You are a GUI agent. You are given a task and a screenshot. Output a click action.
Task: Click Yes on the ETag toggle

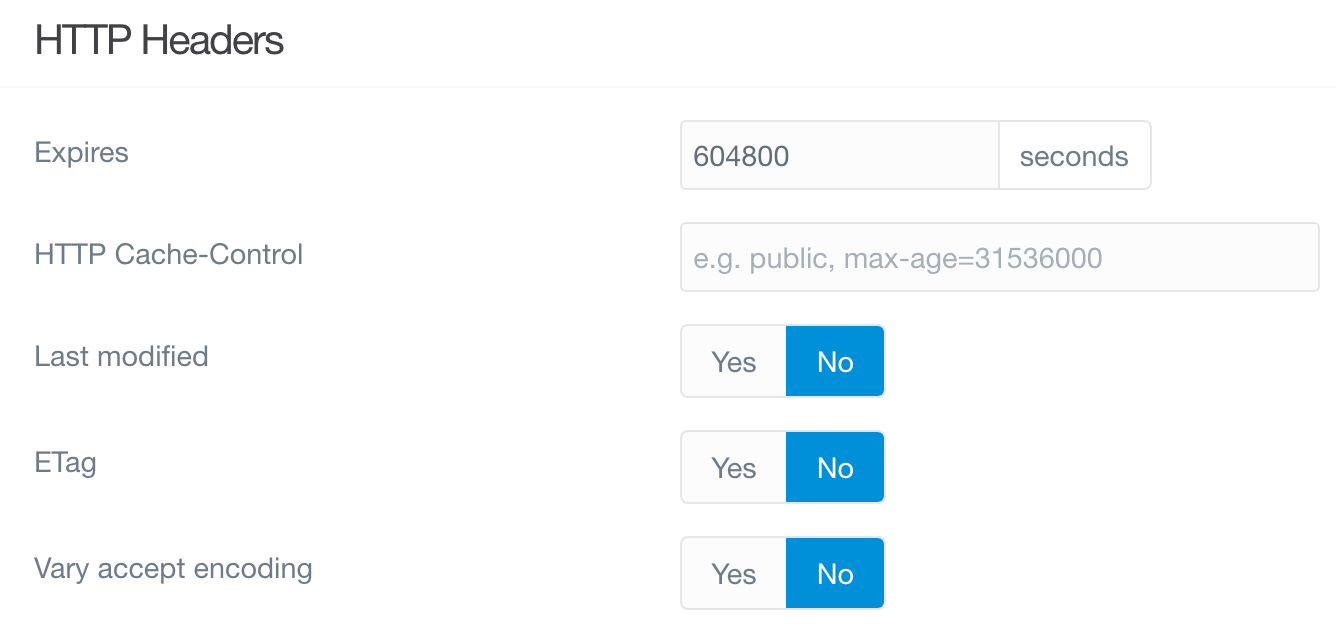pyautogui.click(x=733, y=467)
